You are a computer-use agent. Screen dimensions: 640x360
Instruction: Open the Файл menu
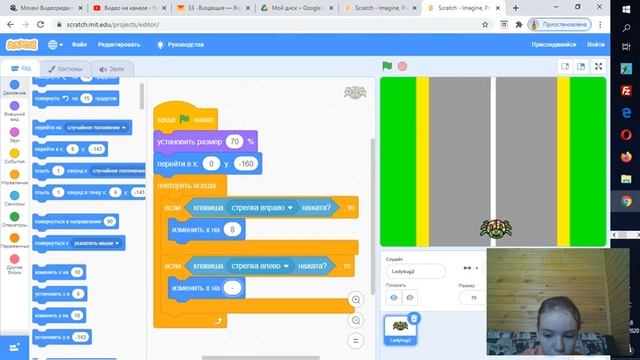79,44
